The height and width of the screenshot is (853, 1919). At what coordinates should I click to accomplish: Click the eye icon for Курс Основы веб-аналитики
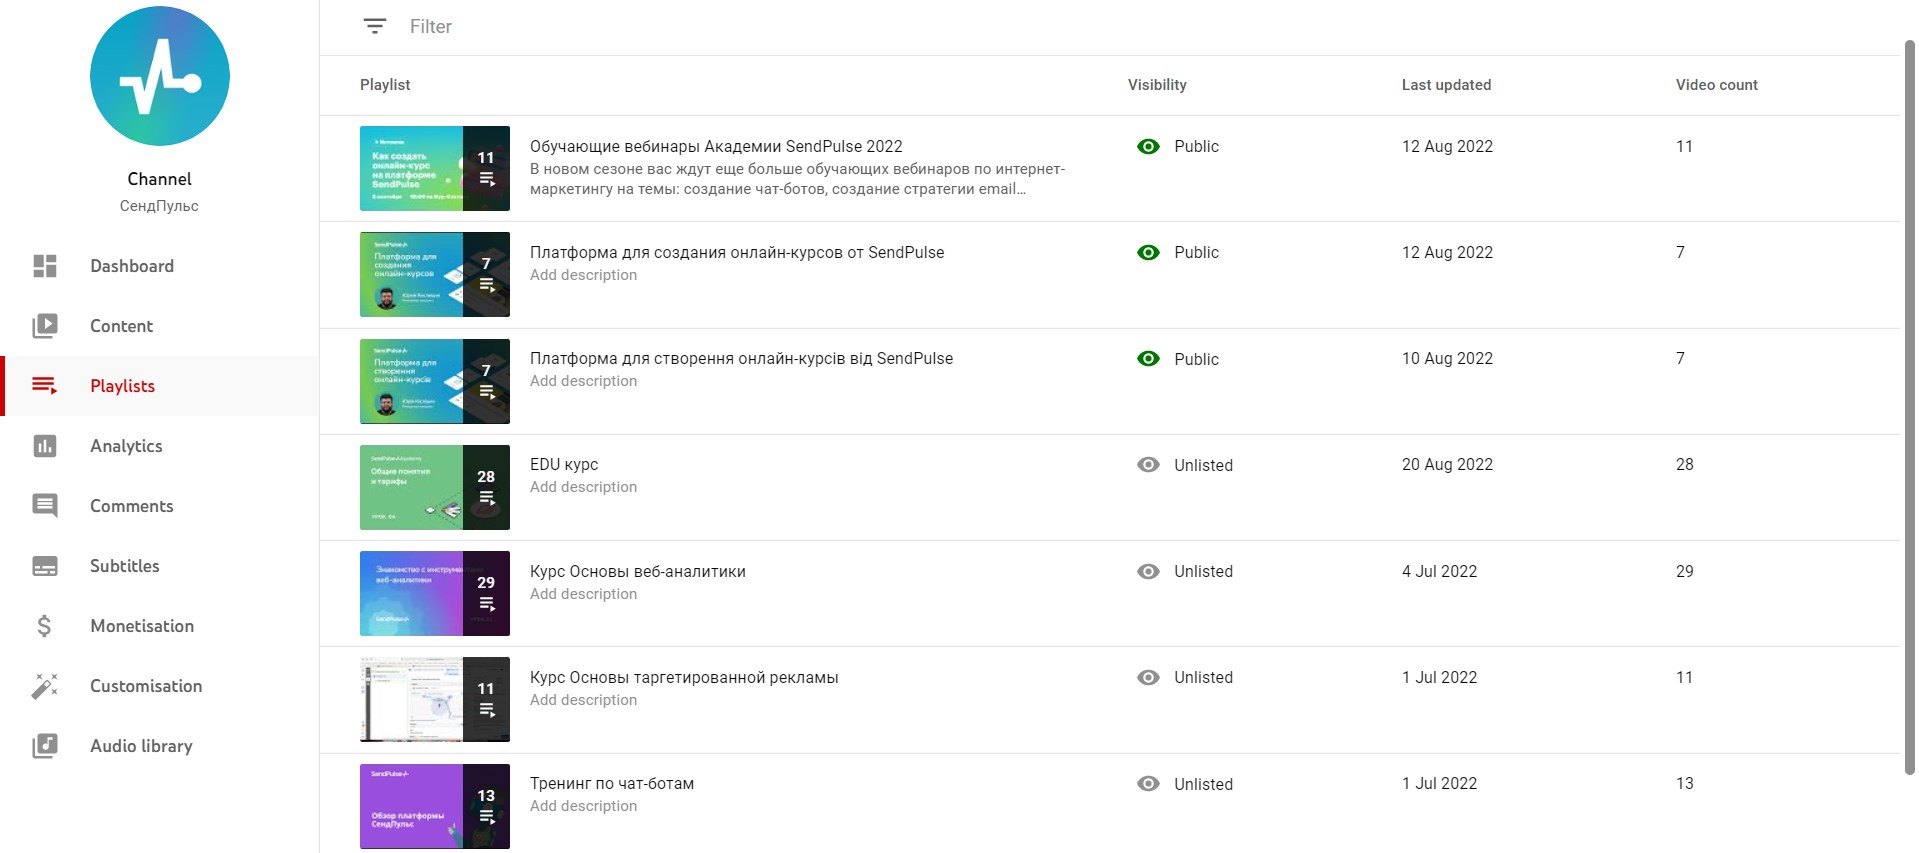(1149, 571)
